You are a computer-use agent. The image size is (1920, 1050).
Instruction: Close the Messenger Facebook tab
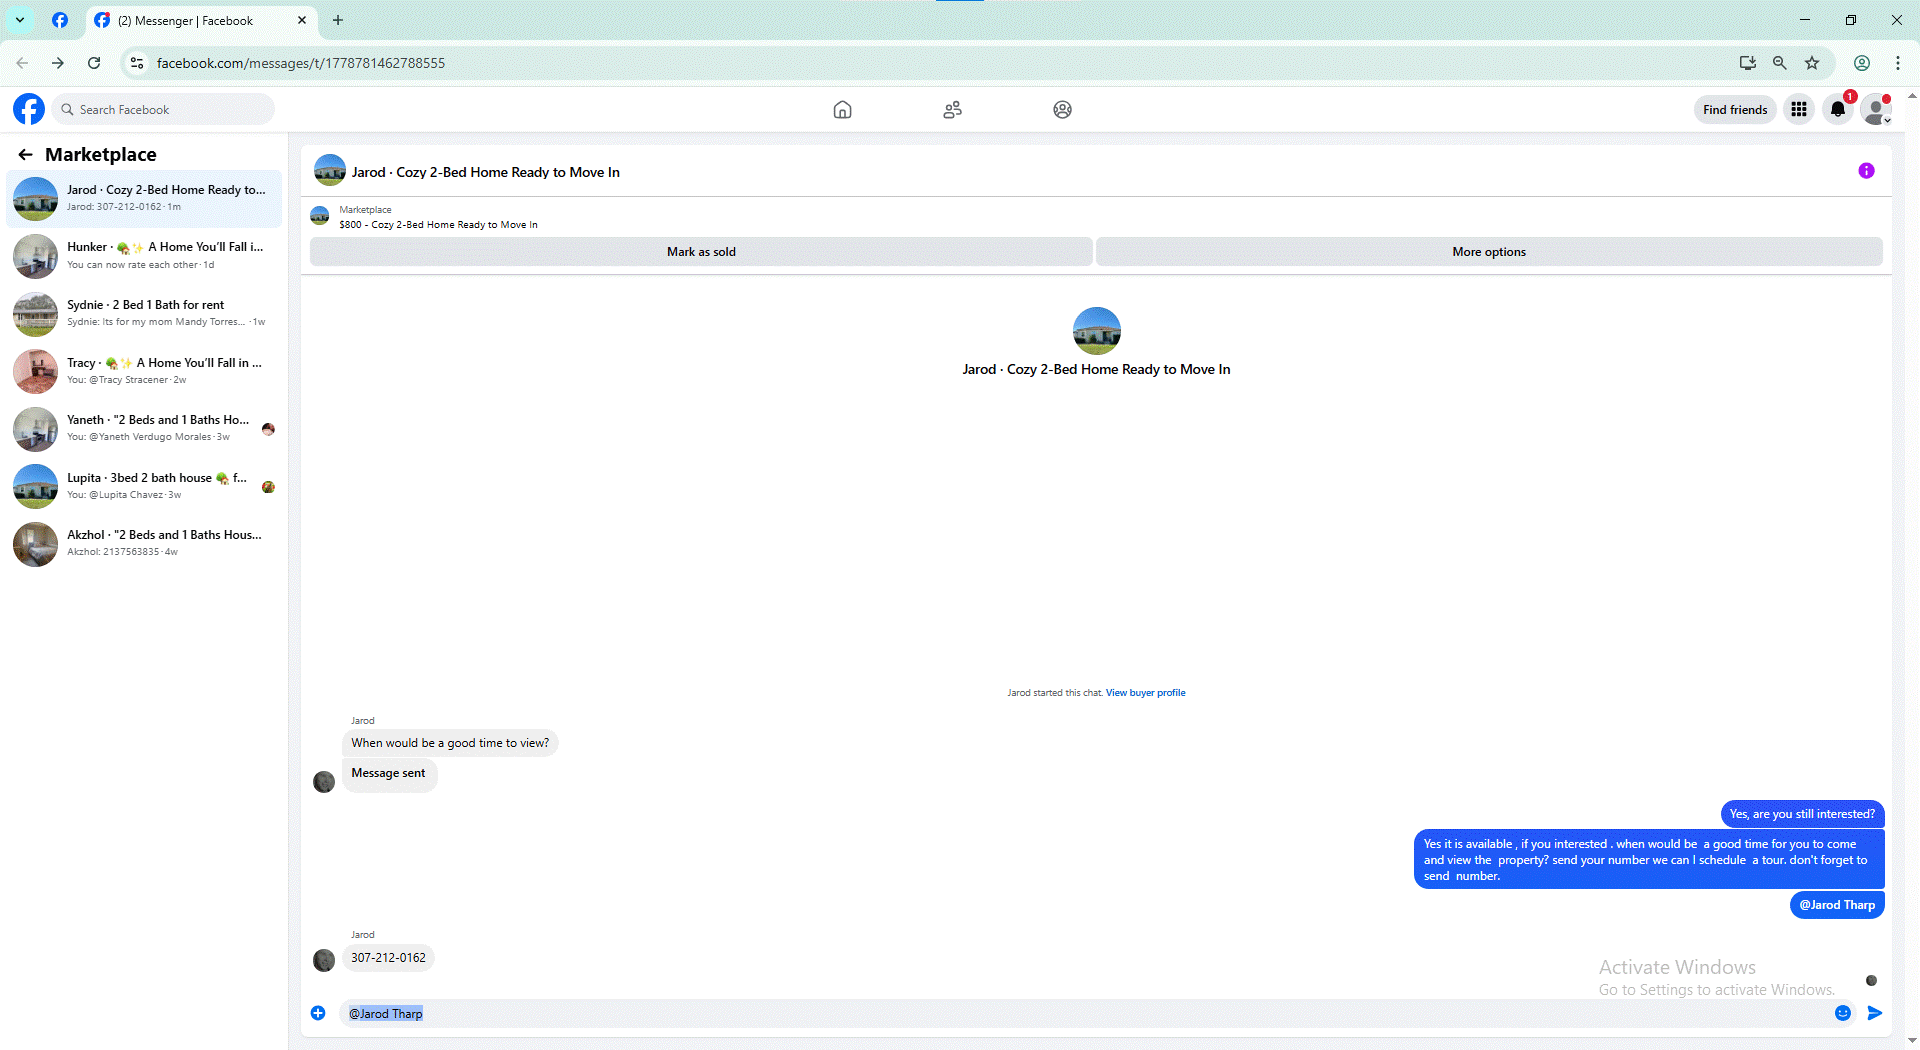[x=302, y=20]
